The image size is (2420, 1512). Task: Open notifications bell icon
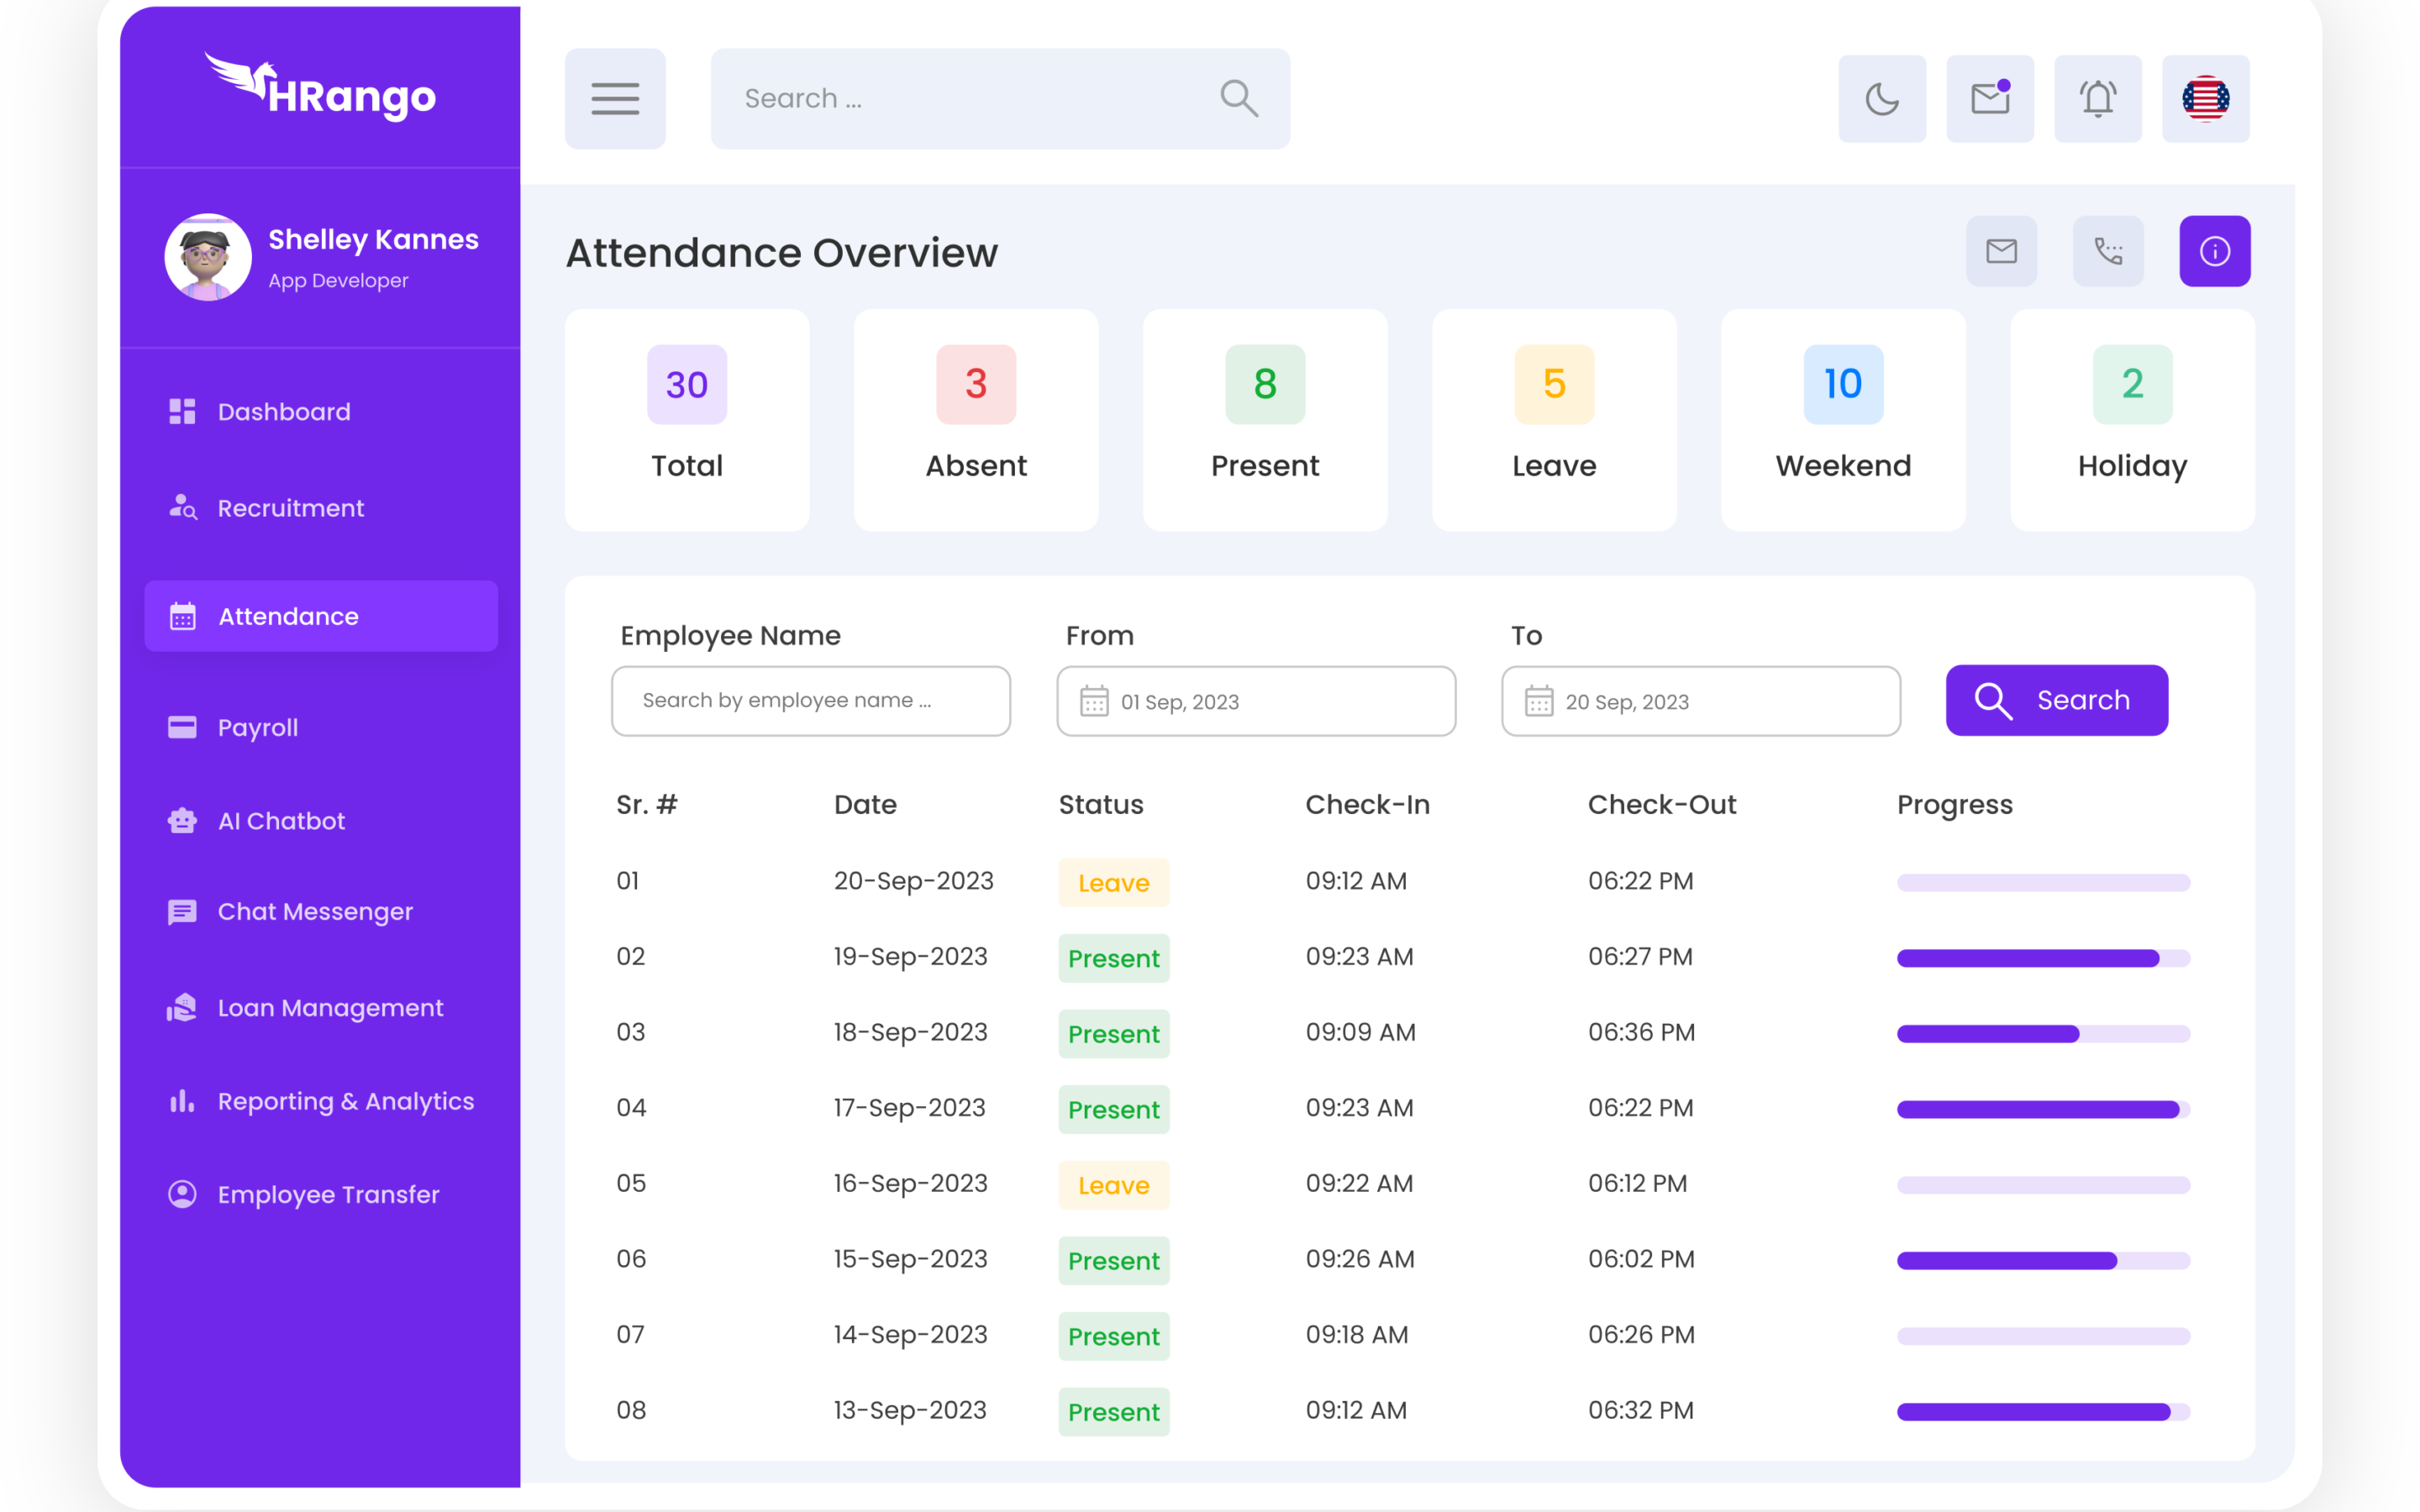point(2097,99)
